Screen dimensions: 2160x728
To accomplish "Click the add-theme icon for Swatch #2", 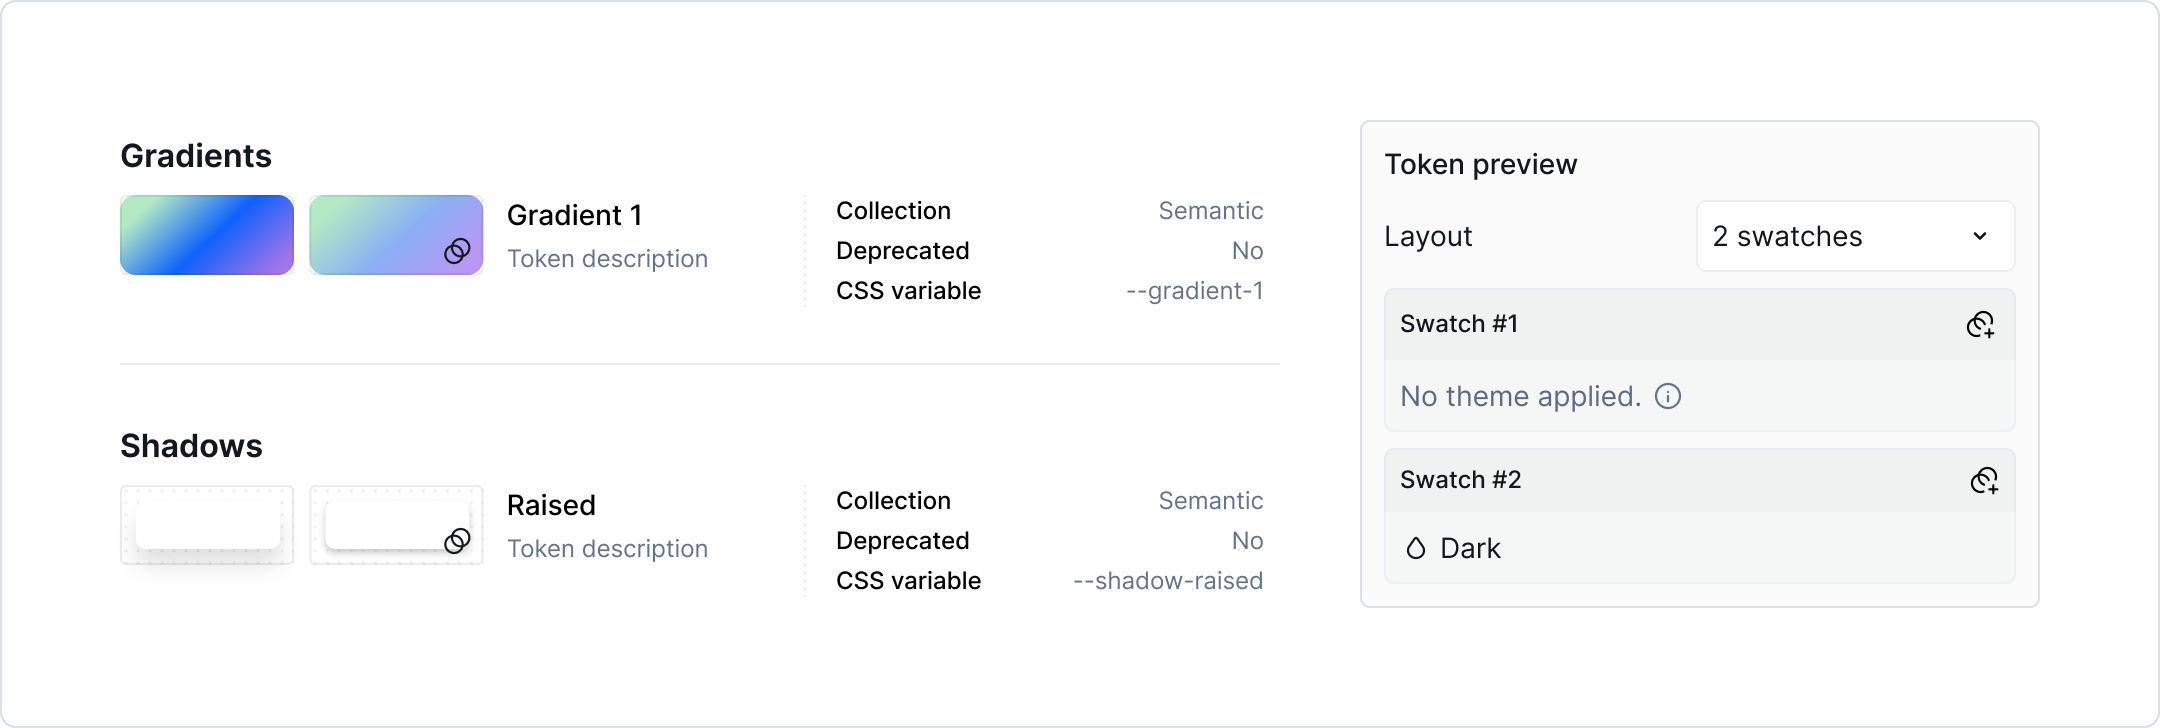I will [x=1985, y=479].
